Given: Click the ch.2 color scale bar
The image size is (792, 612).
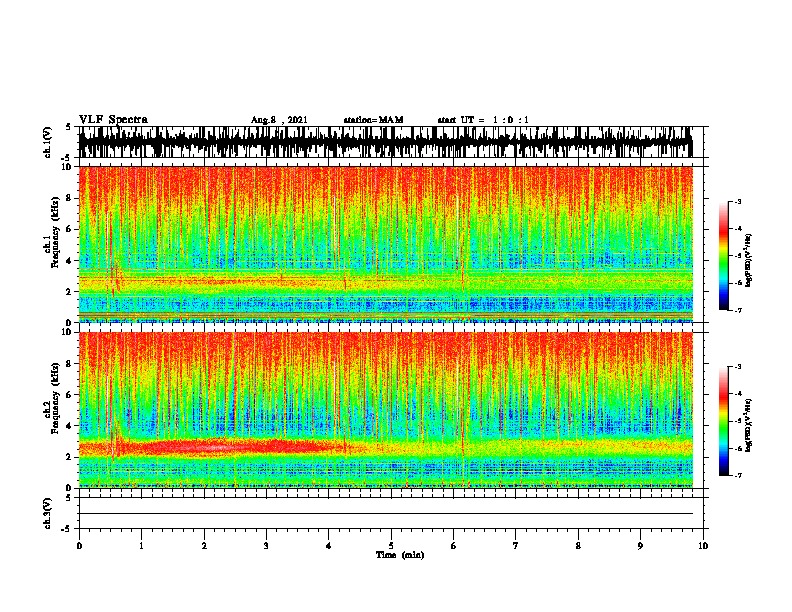Looking at the screenshot, I should tap(723, 421).
